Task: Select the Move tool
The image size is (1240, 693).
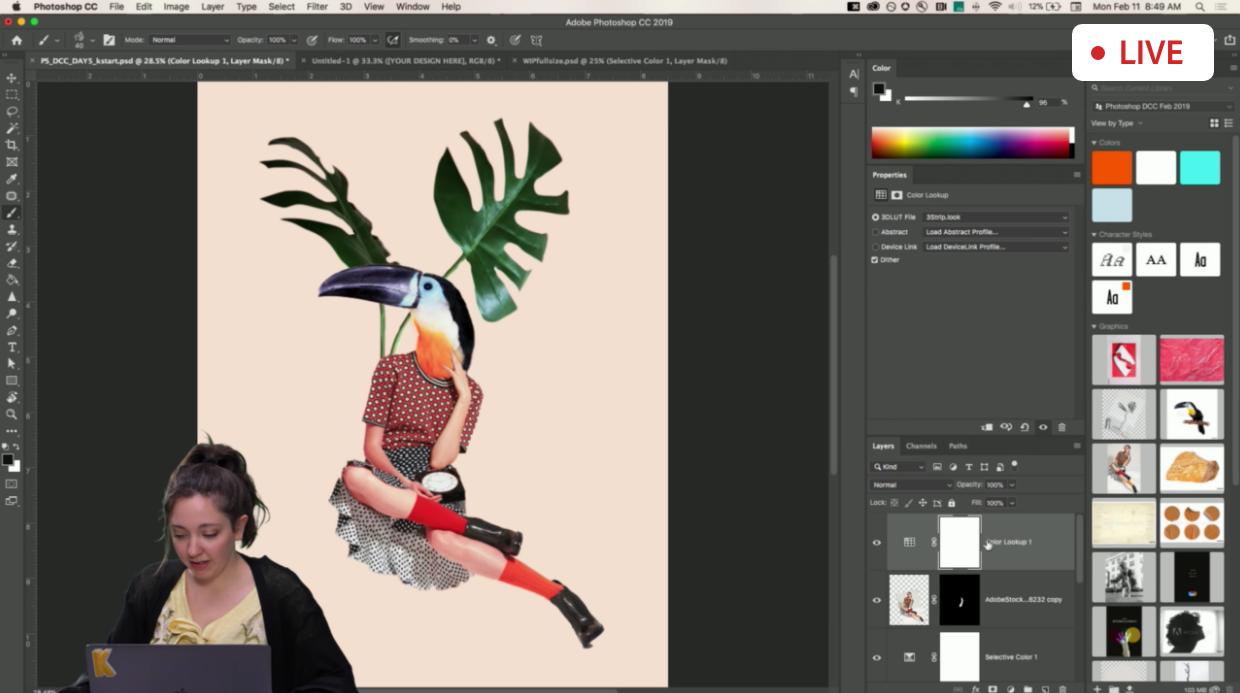Action: click(12, 78)
